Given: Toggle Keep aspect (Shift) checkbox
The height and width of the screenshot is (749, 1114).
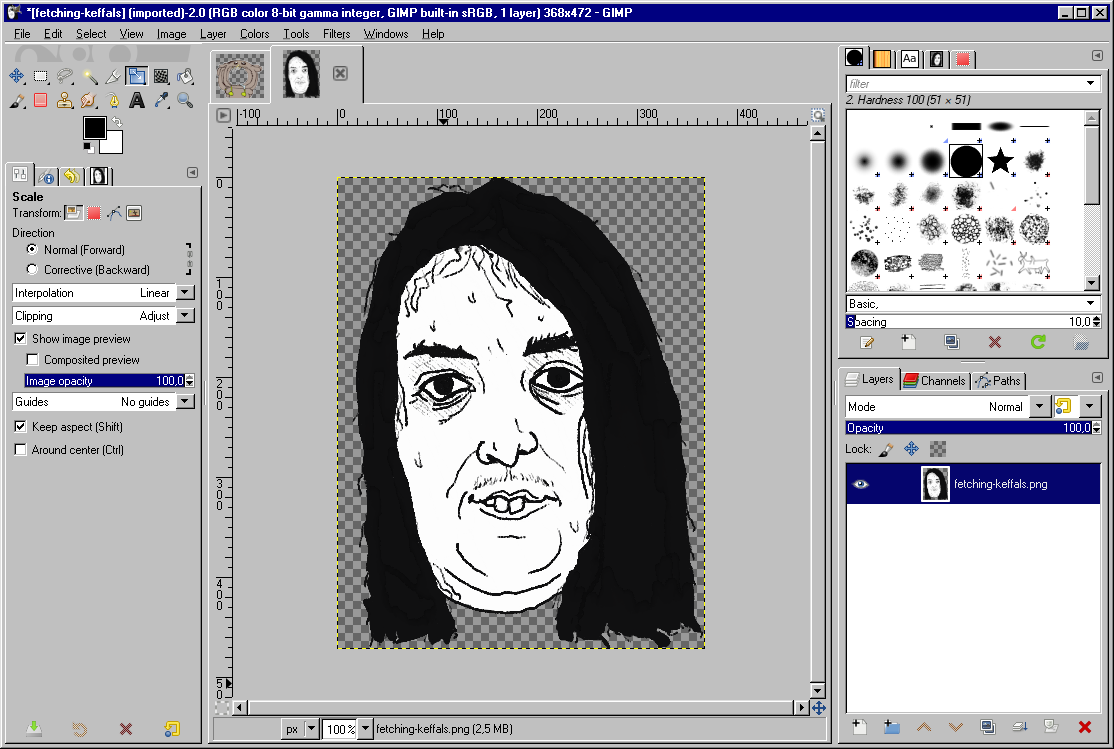Looking at the screenshot, I should tap(21, 426).
